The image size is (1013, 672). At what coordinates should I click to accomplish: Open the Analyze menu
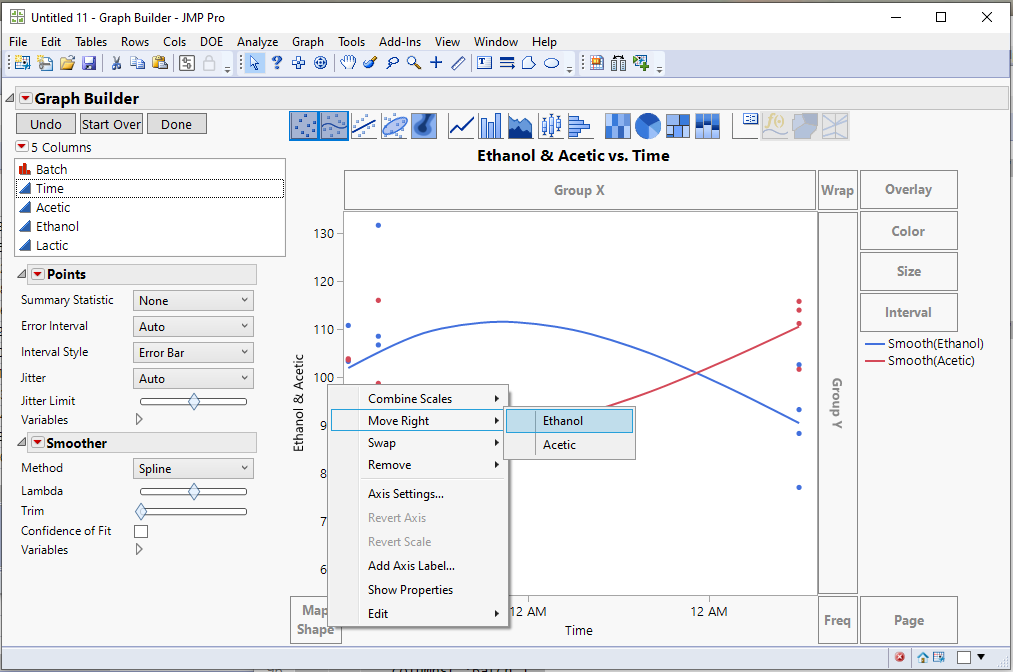point(258,42)
